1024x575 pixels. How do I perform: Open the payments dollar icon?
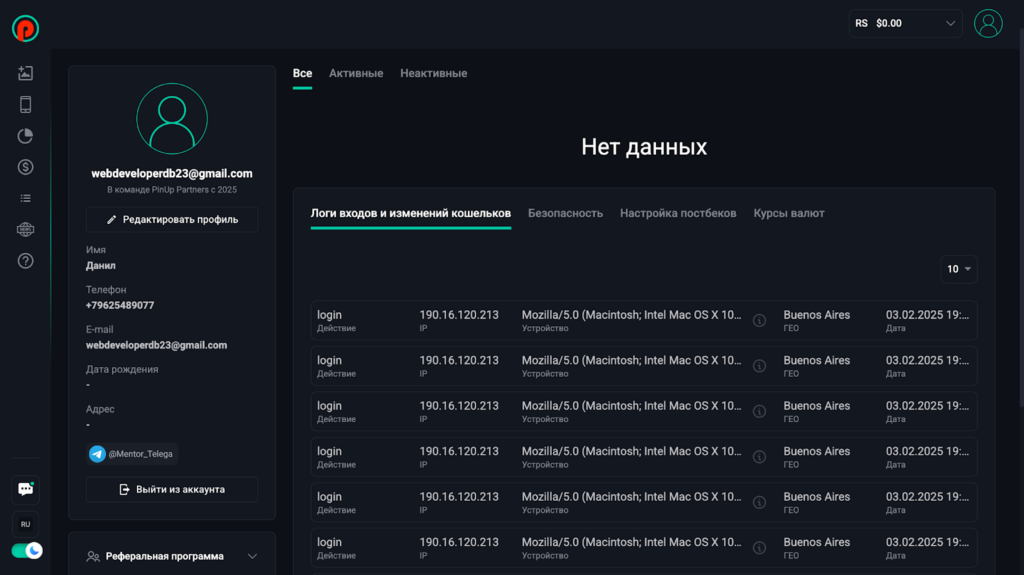tap(25, 167)
